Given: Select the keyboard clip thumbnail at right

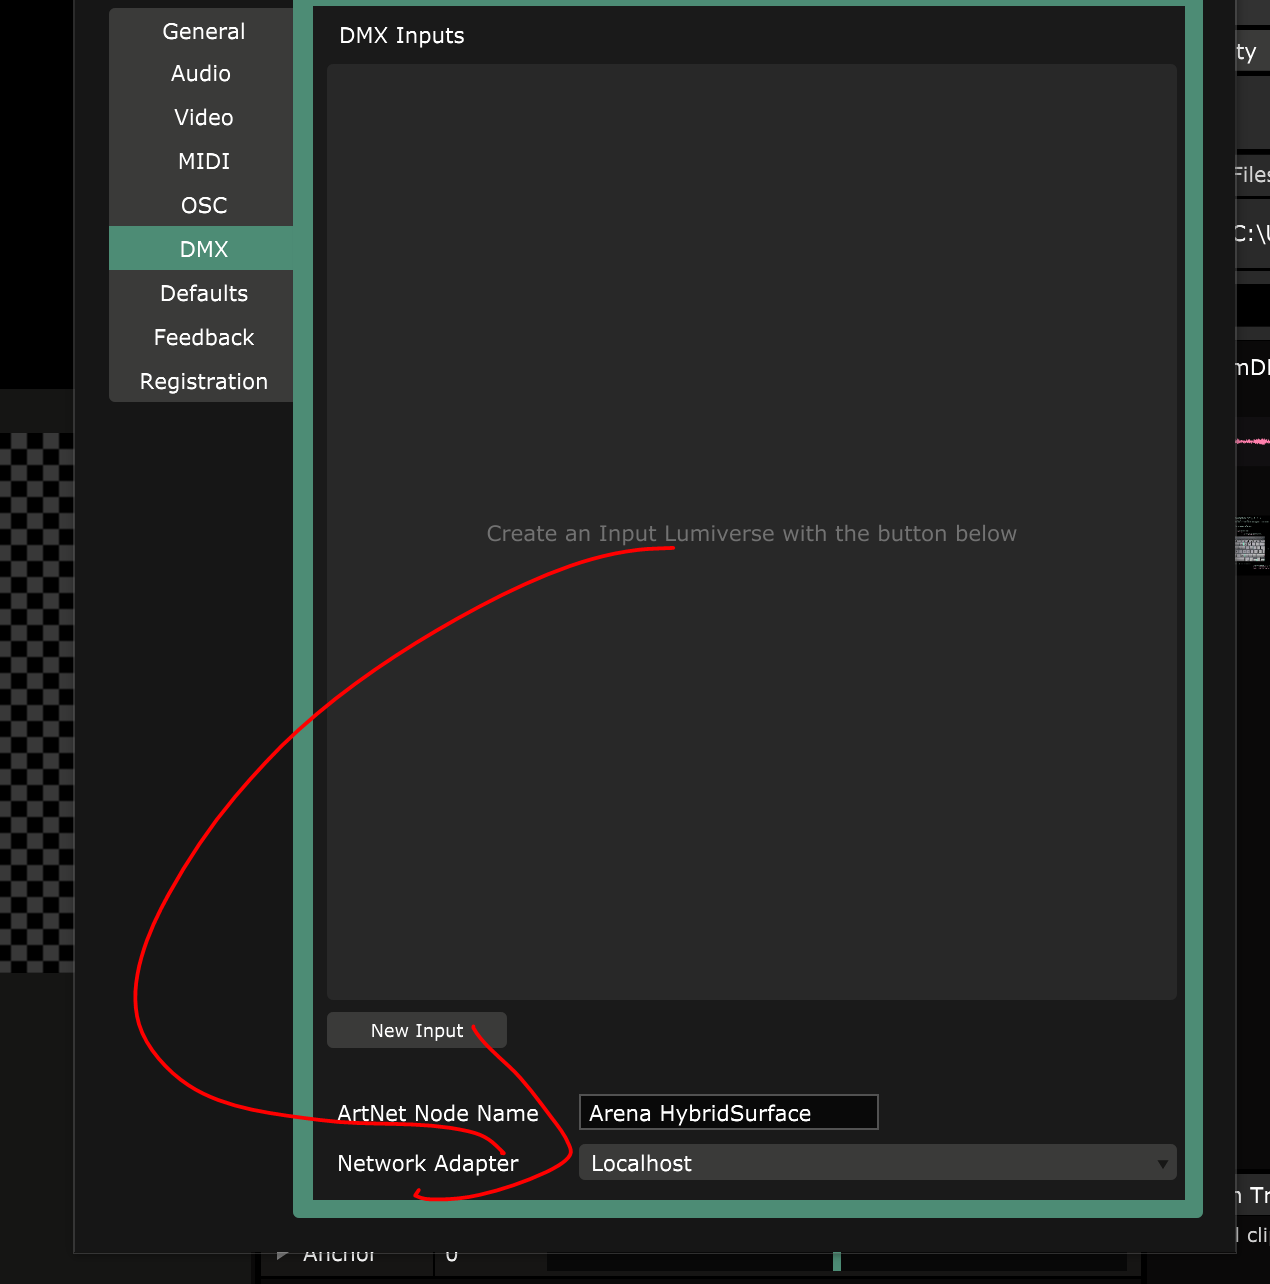Looking at the screenshot, I should click(1251, 545).
